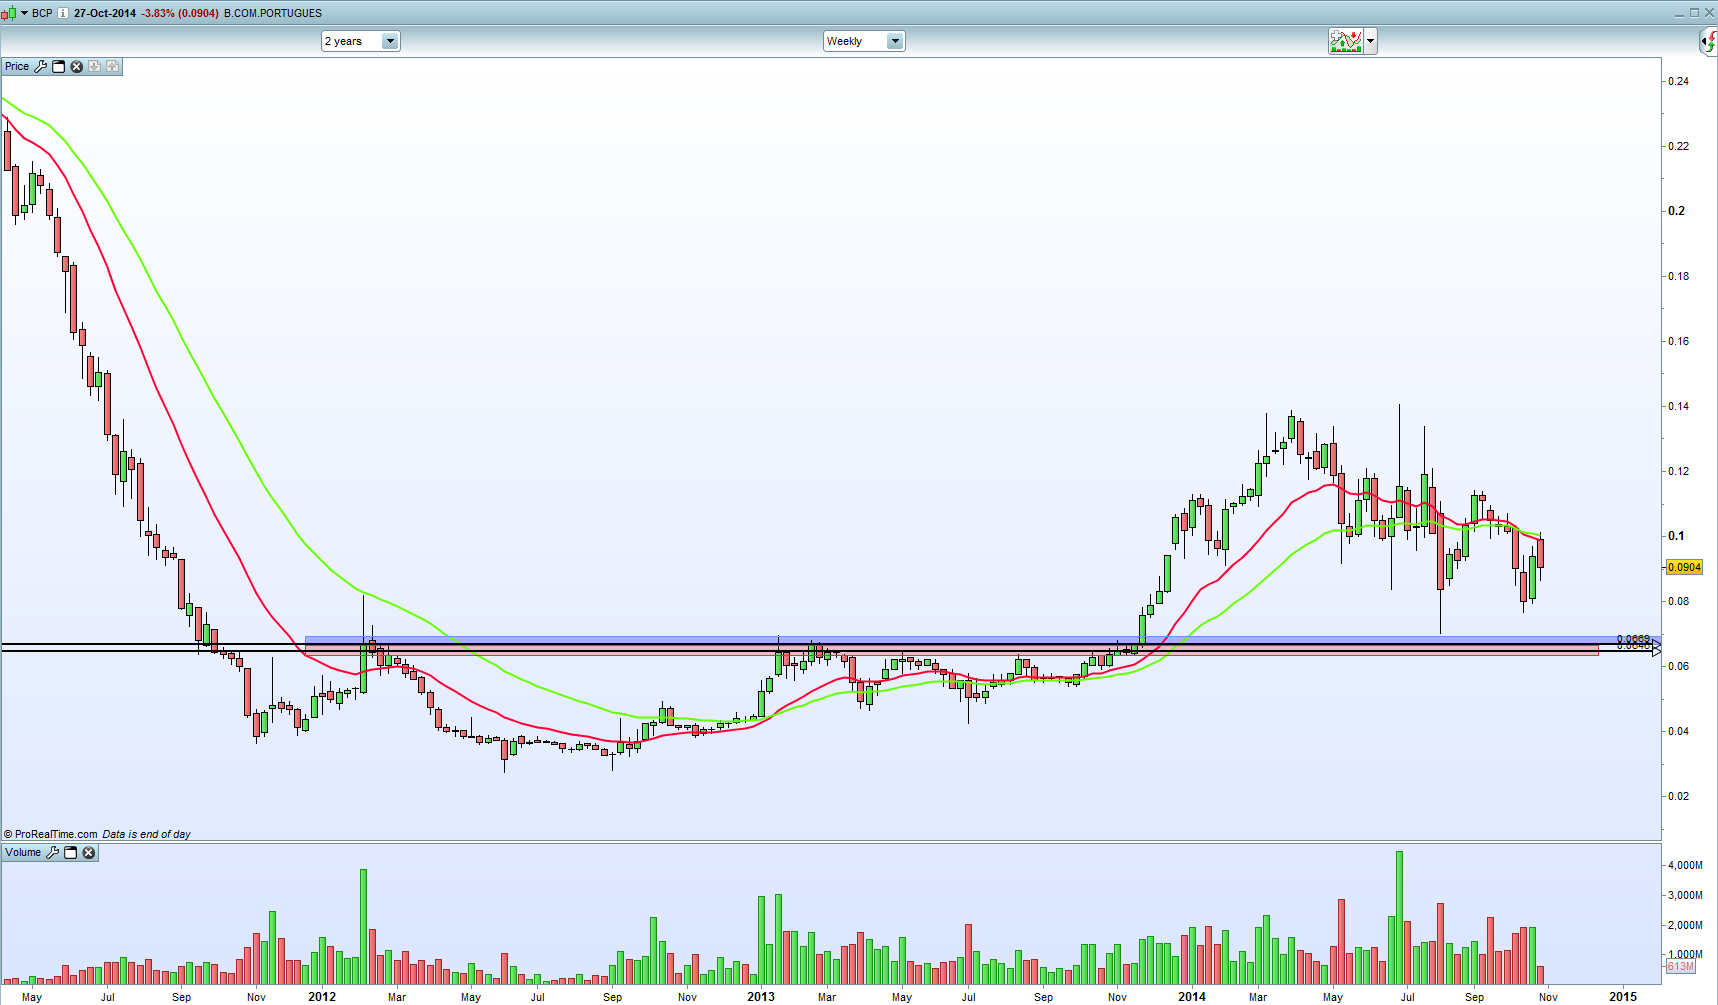Screen dimensions: 1718x1005
Task: Open the BCP instrument info icon
Action: click(x=63, y=13)
